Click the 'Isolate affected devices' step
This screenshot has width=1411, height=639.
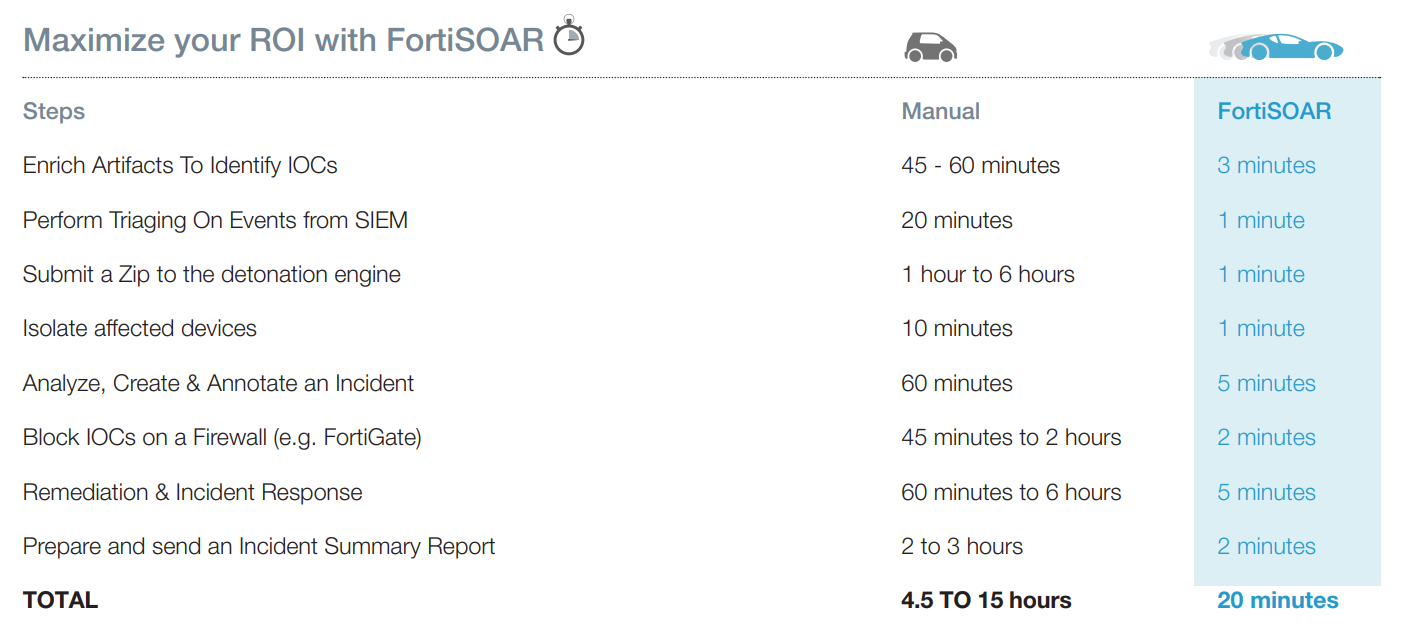(x=140, y=328)
